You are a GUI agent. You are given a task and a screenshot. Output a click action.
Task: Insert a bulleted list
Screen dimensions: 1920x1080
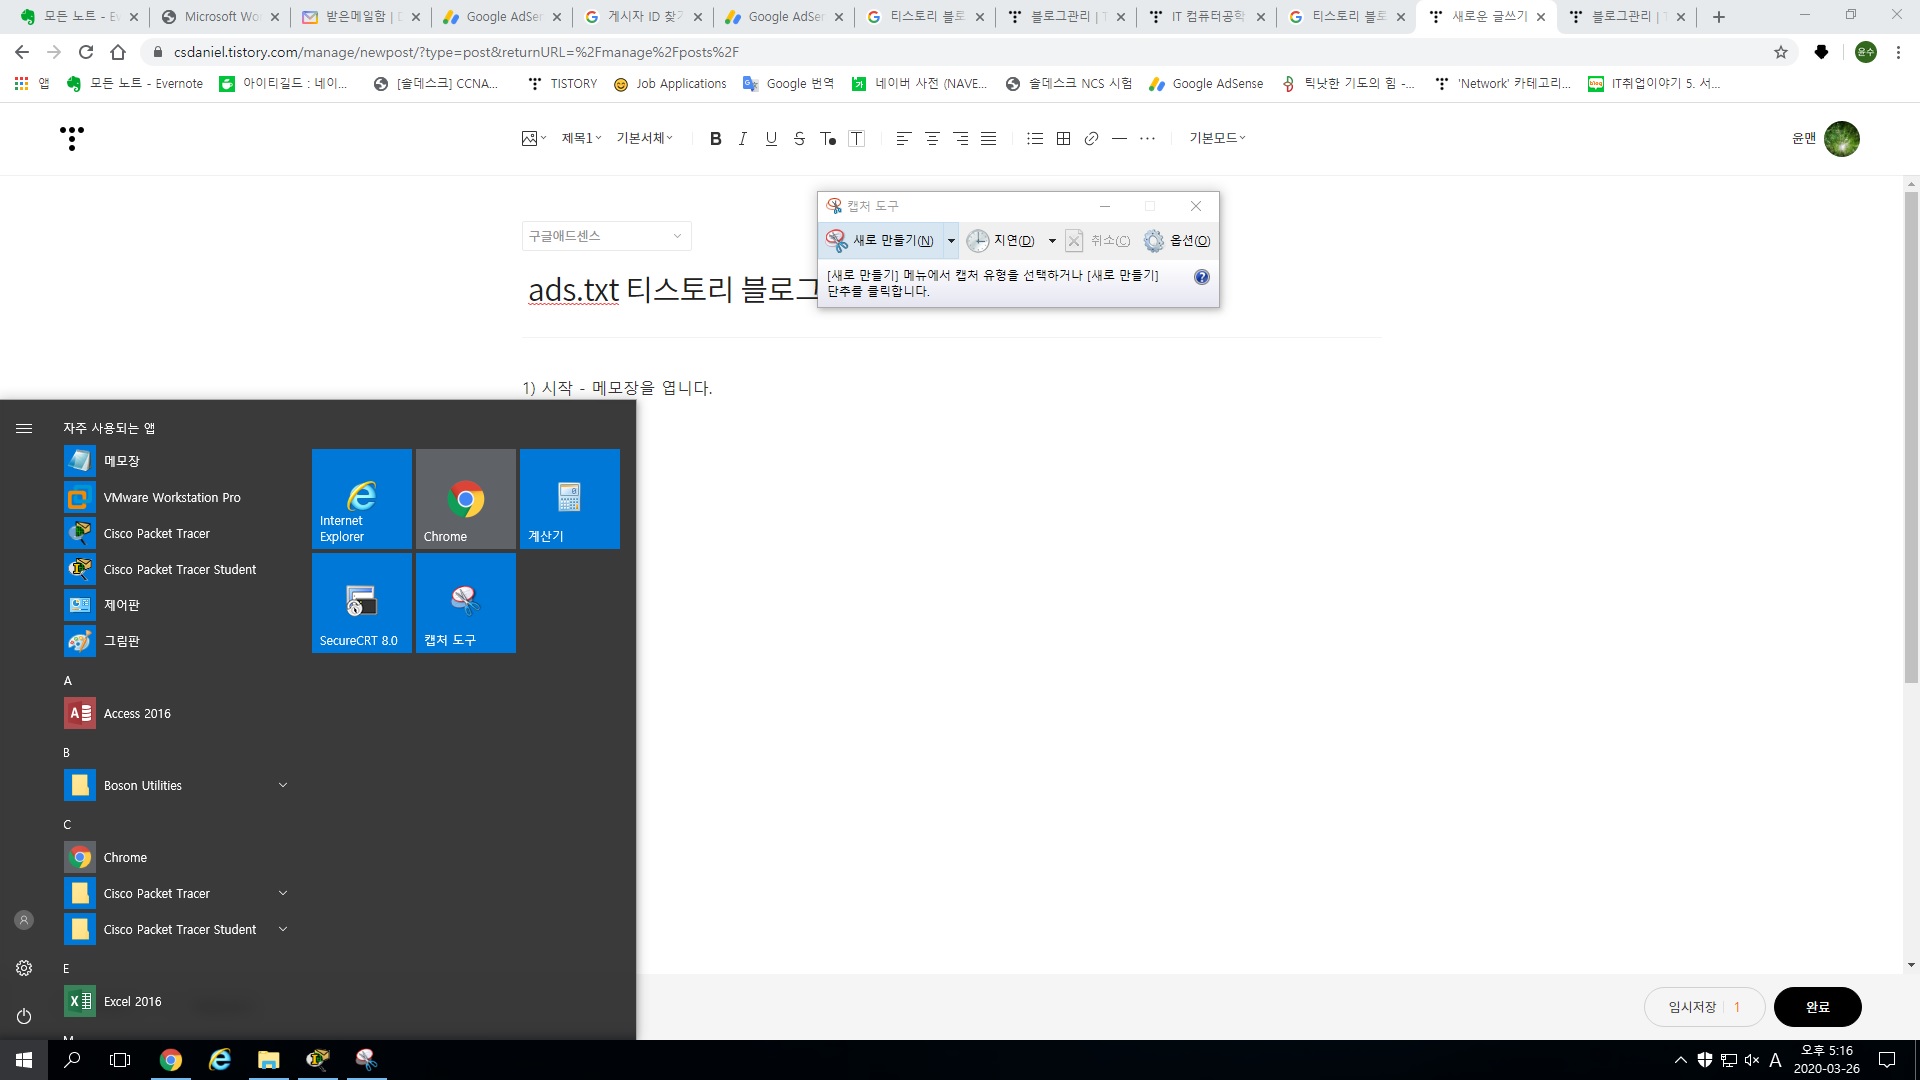[1035, 139]
